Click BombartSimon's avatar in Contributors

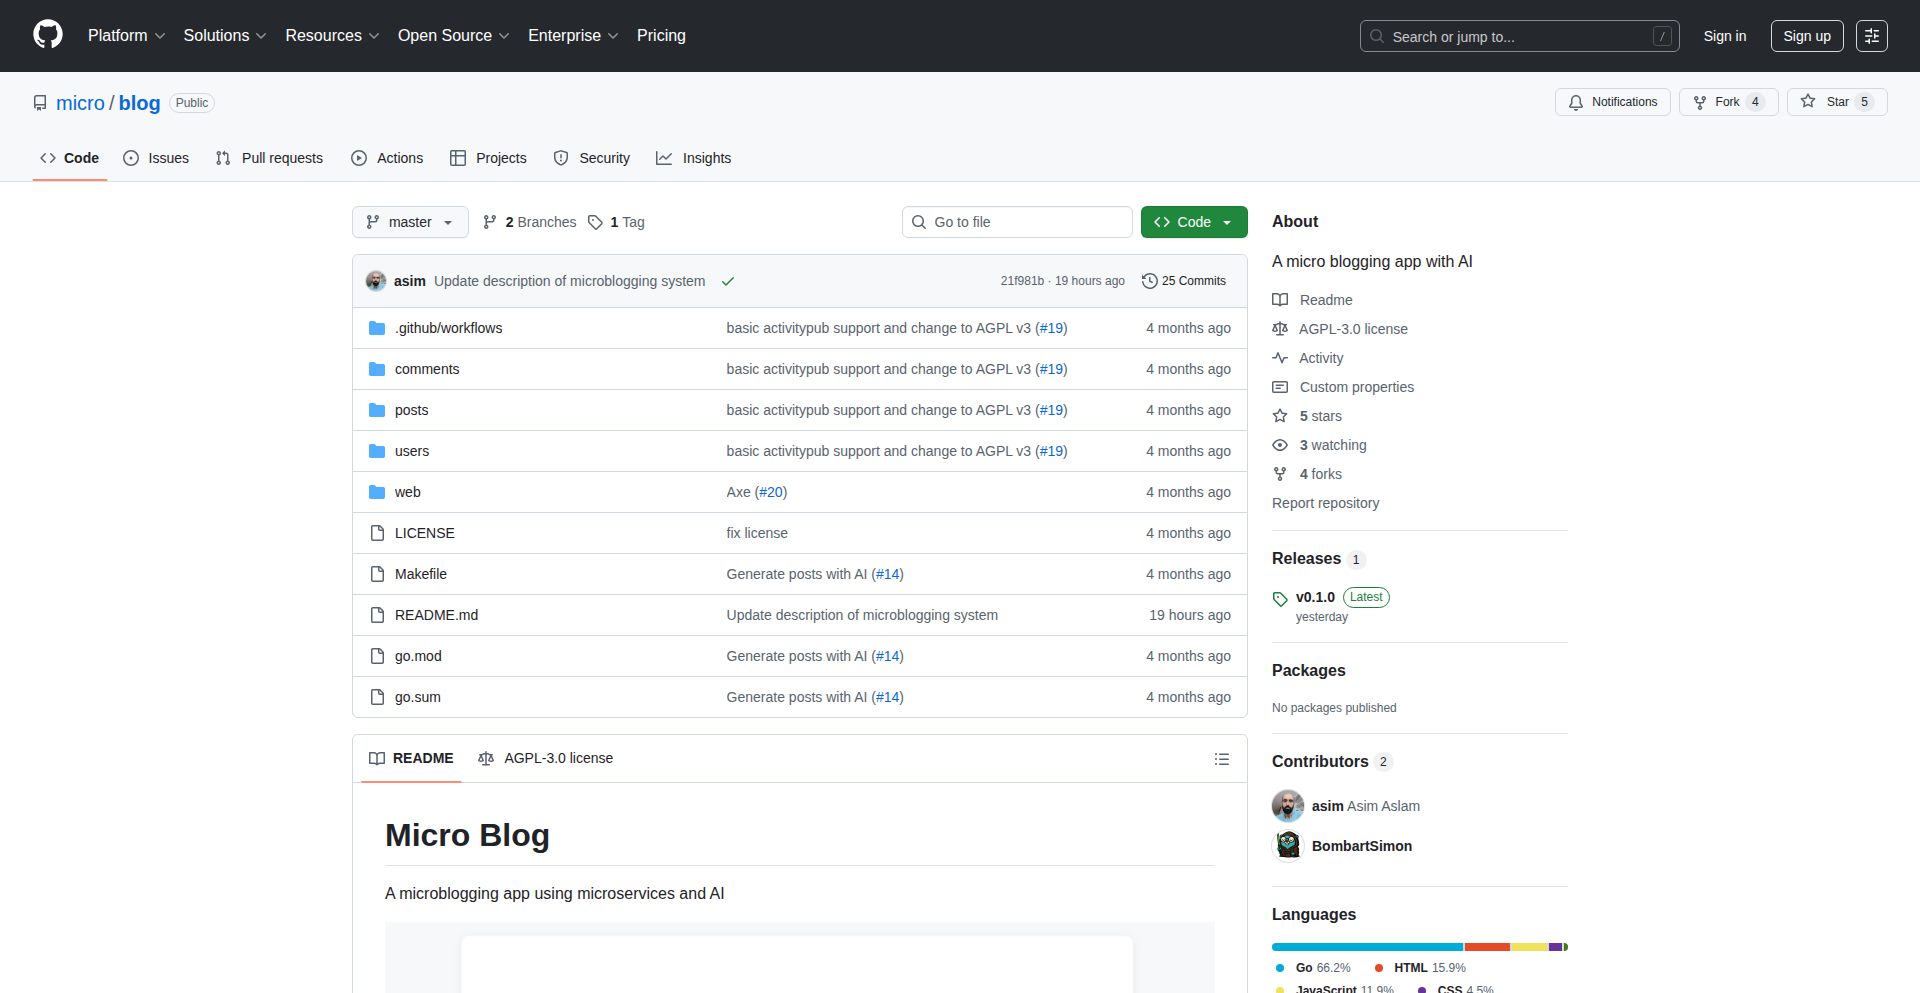[x=1287, y=846]
